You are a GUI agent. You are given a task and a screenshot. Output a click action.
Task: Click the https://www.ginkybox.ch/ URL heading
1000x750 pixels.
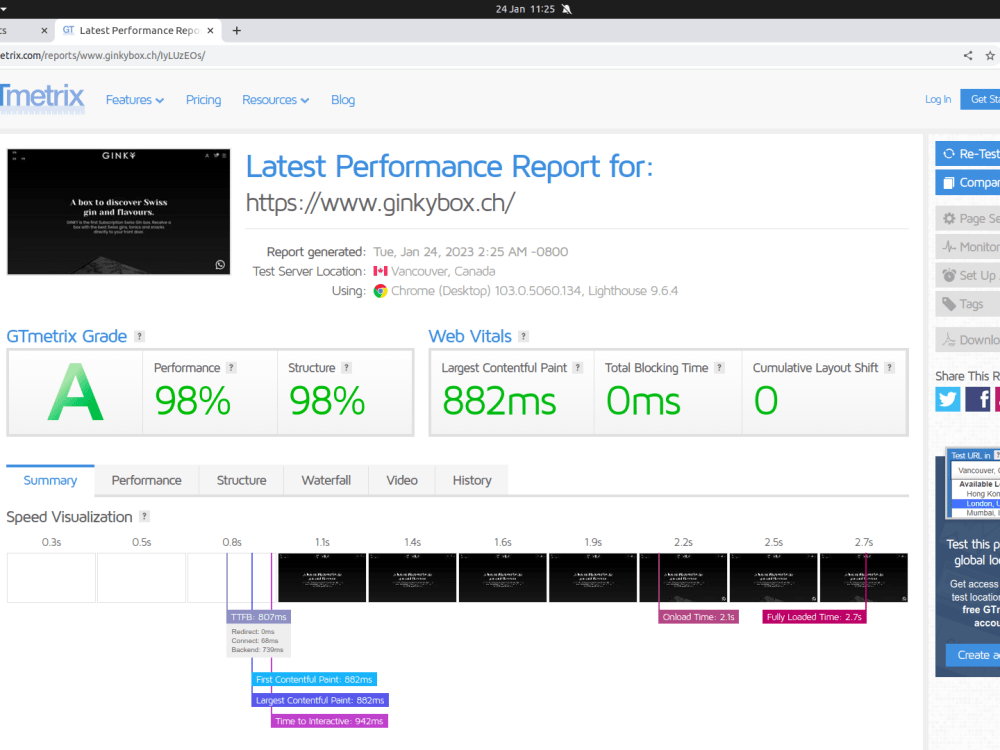pyautogui.click(x=381, y=203)
